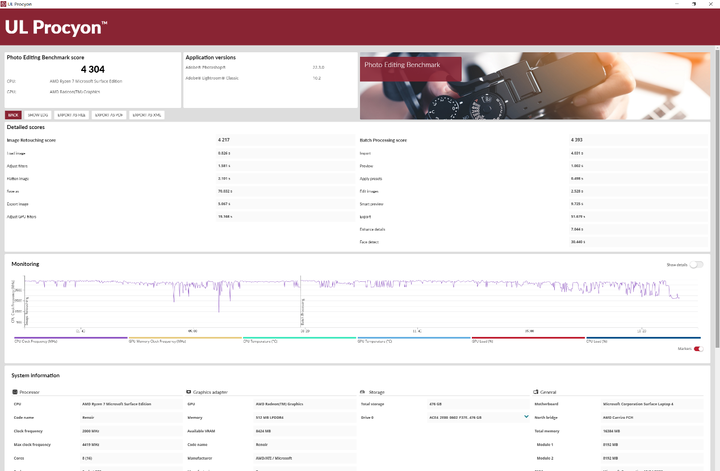720x471 pixels.
Task: Click Clock frequency row label in Processor
Action: (x=28, y=431)
